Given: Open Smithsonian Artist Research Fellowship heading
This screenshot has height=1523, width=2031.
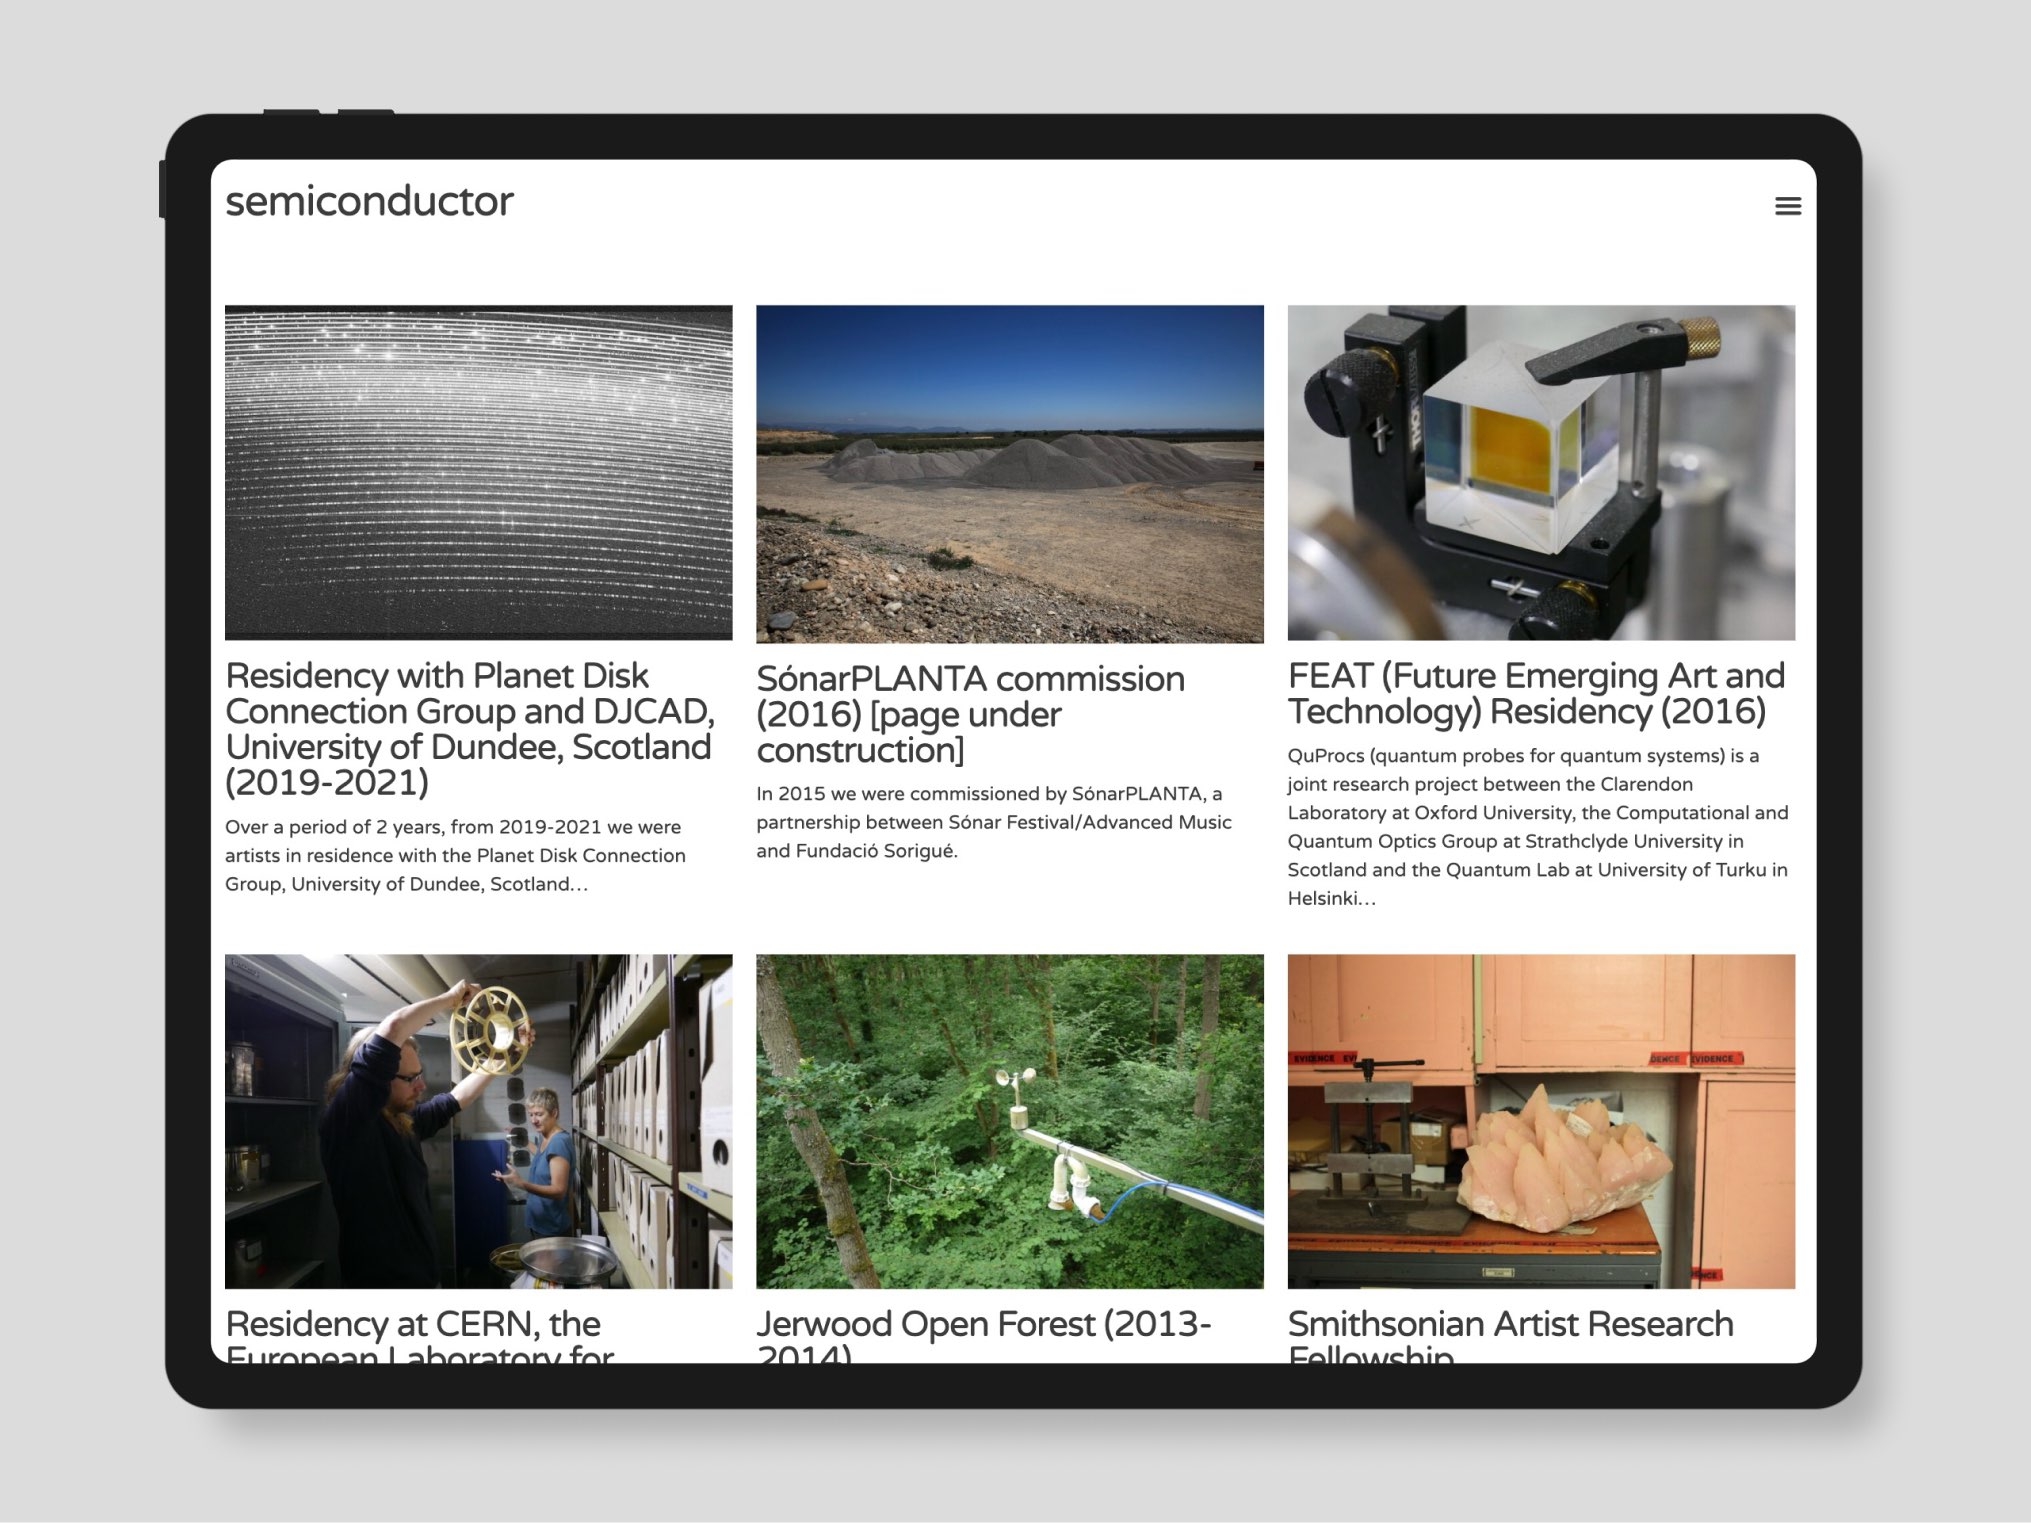Looking at the screenshot, I should [x=1510, y=1325].
